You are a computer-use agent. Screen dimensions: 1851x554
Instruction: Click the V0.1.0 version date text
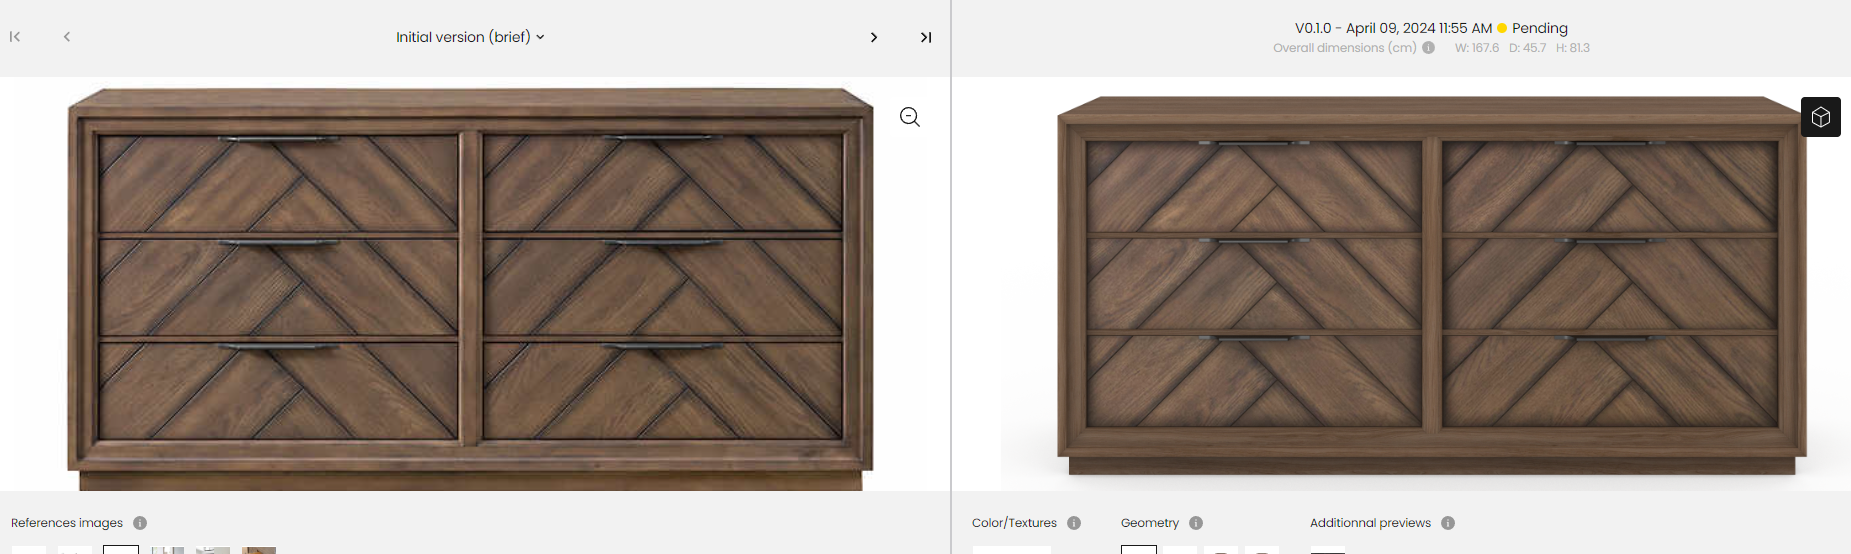1393,28
